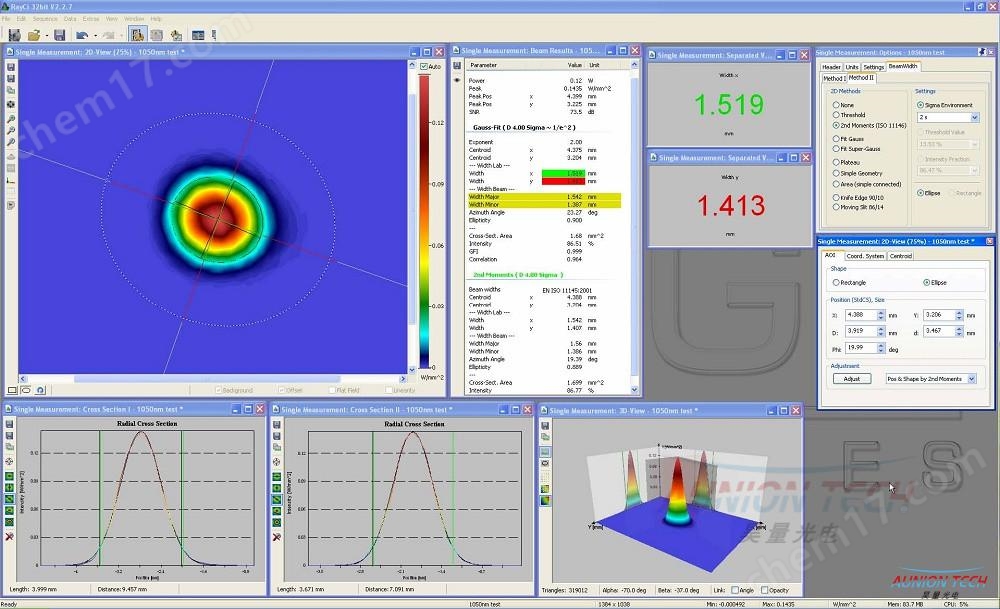Click the Adjust button
1000x609 pixels.
click(x=851, y=379)
